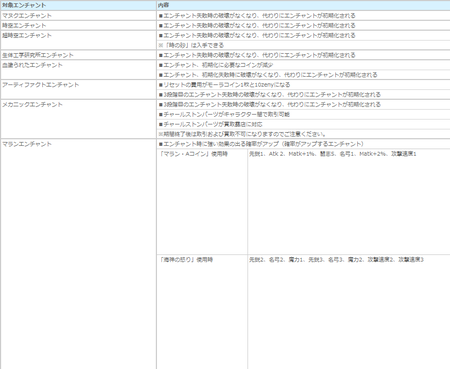Click first description line of 超時空エンチャント
This screenshot has width=450, height=369.
257,35
